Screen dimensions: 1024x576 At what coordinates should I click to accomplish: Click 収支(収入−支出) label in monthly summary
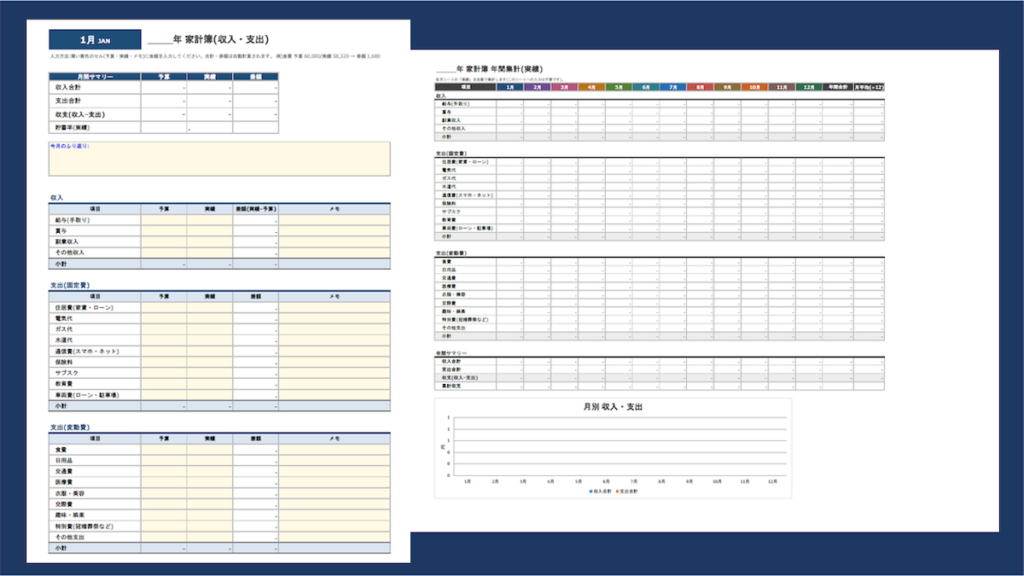pyautogui.click(x=80, y=114)
